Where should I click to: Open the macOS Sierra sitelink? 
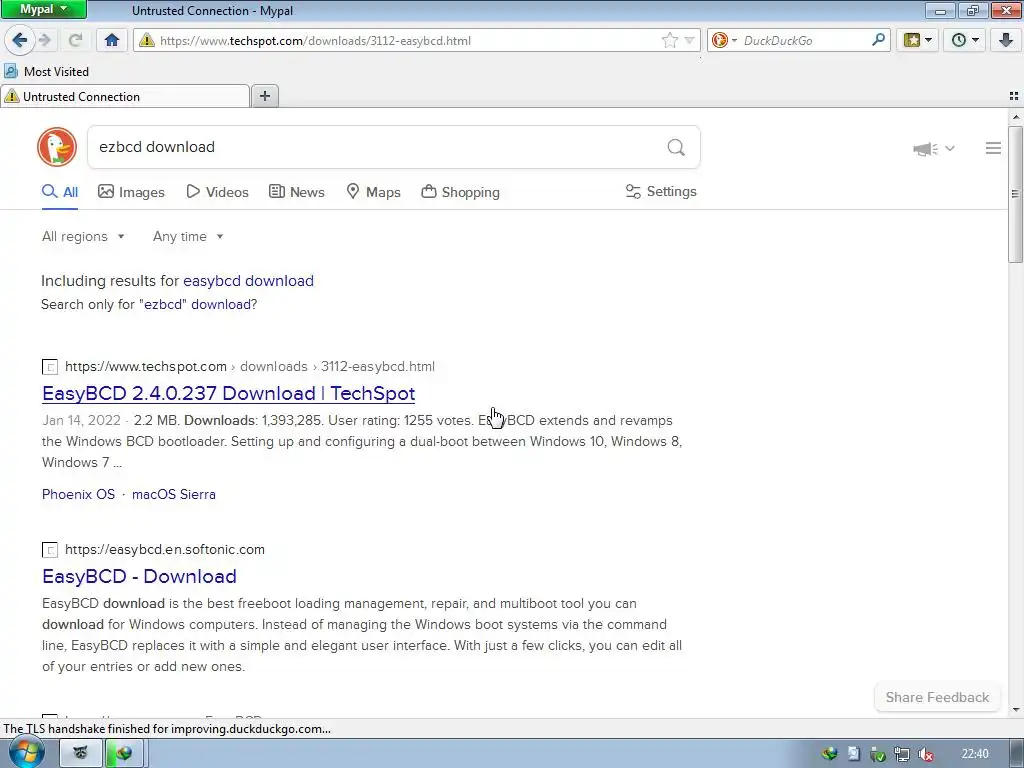point(174,494)
